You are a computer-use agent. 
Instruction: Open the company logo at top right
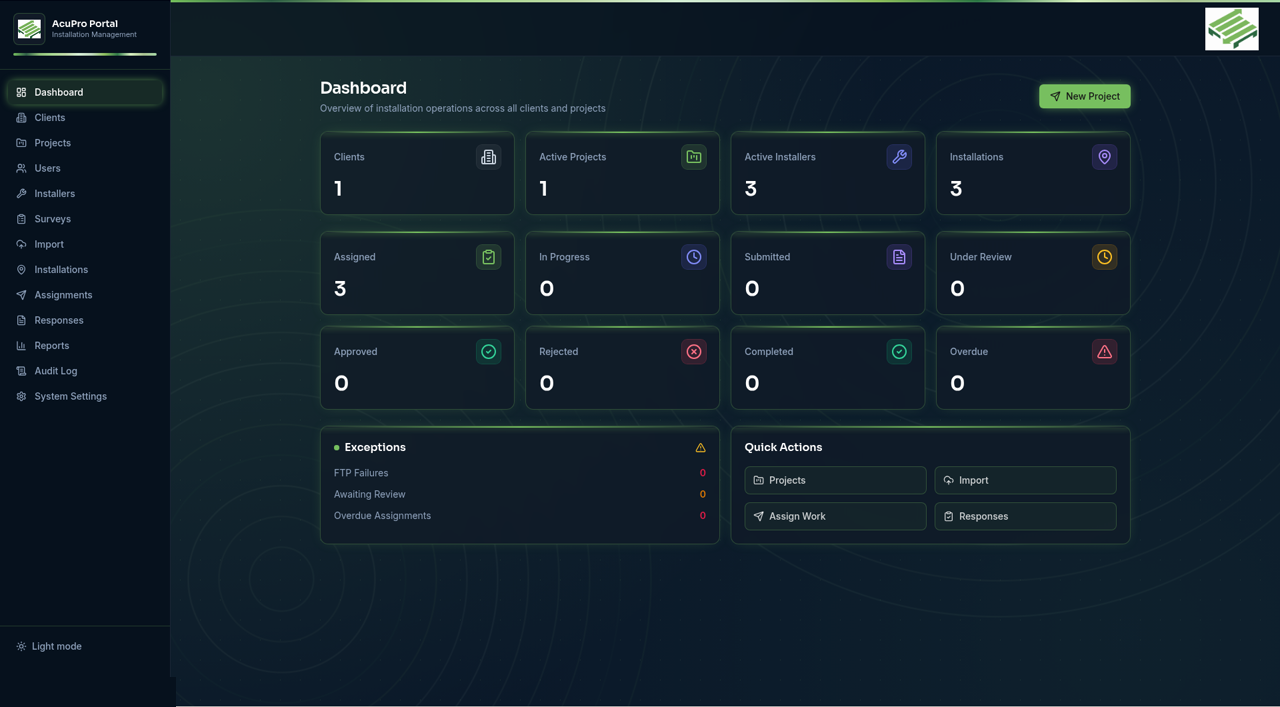1232,29
